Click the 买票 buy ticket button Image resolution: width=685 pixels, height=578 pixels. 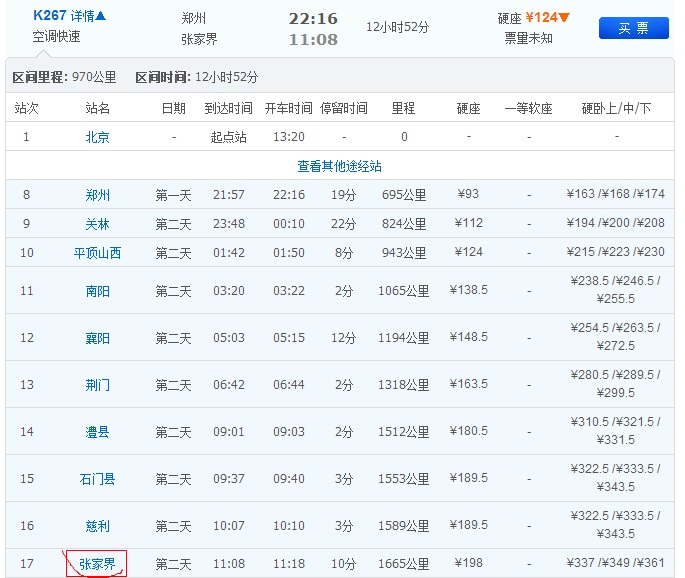[633, 28]
